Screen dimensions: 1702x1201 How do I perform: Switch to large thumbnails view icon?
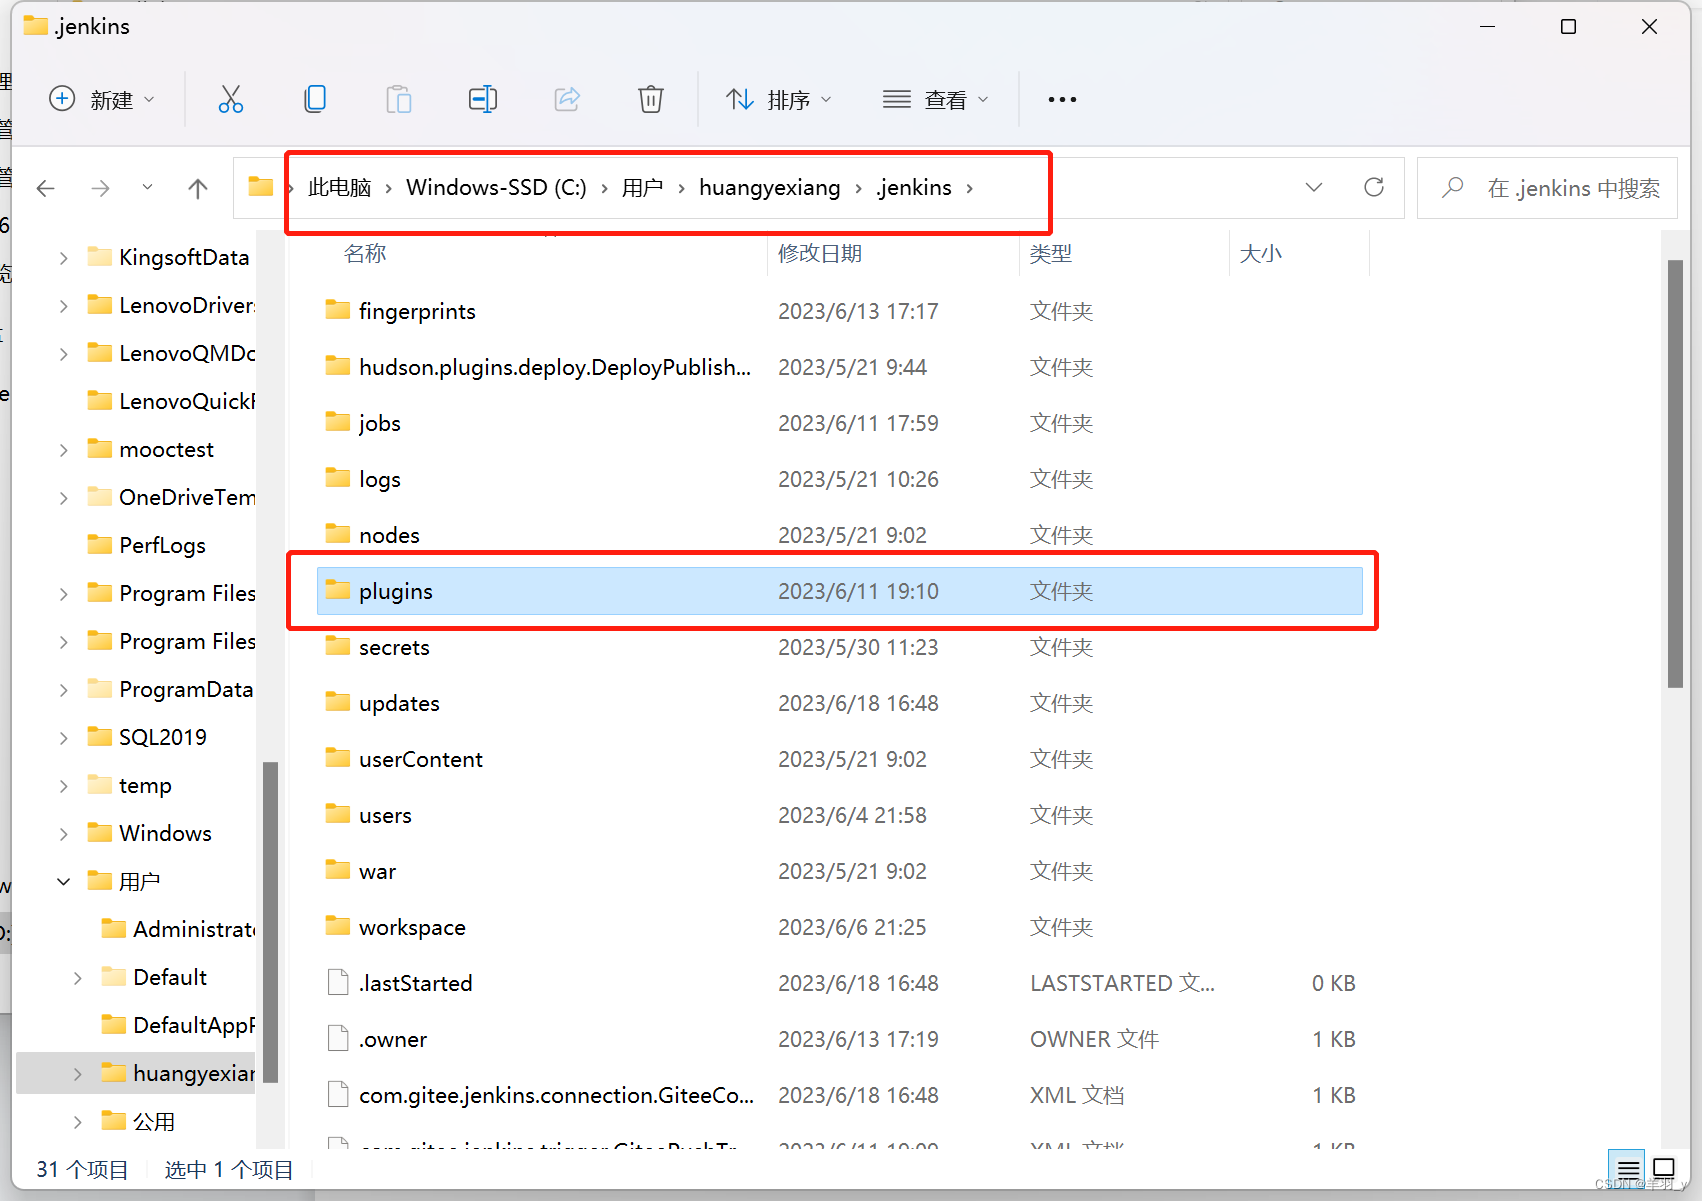(x=1664, y=1168)
